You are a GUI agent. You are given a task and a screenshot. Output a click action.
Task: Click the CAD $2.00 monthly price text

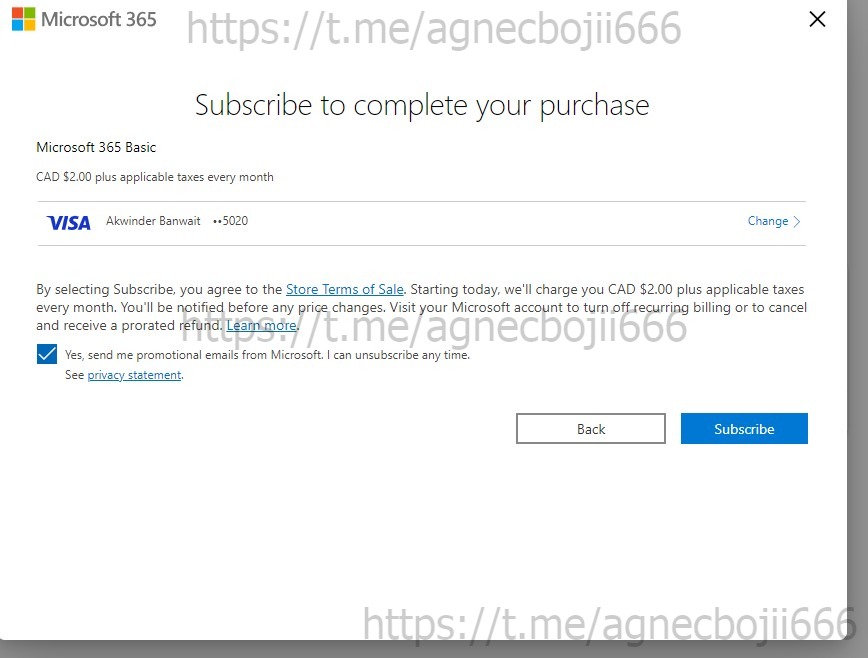154,177
